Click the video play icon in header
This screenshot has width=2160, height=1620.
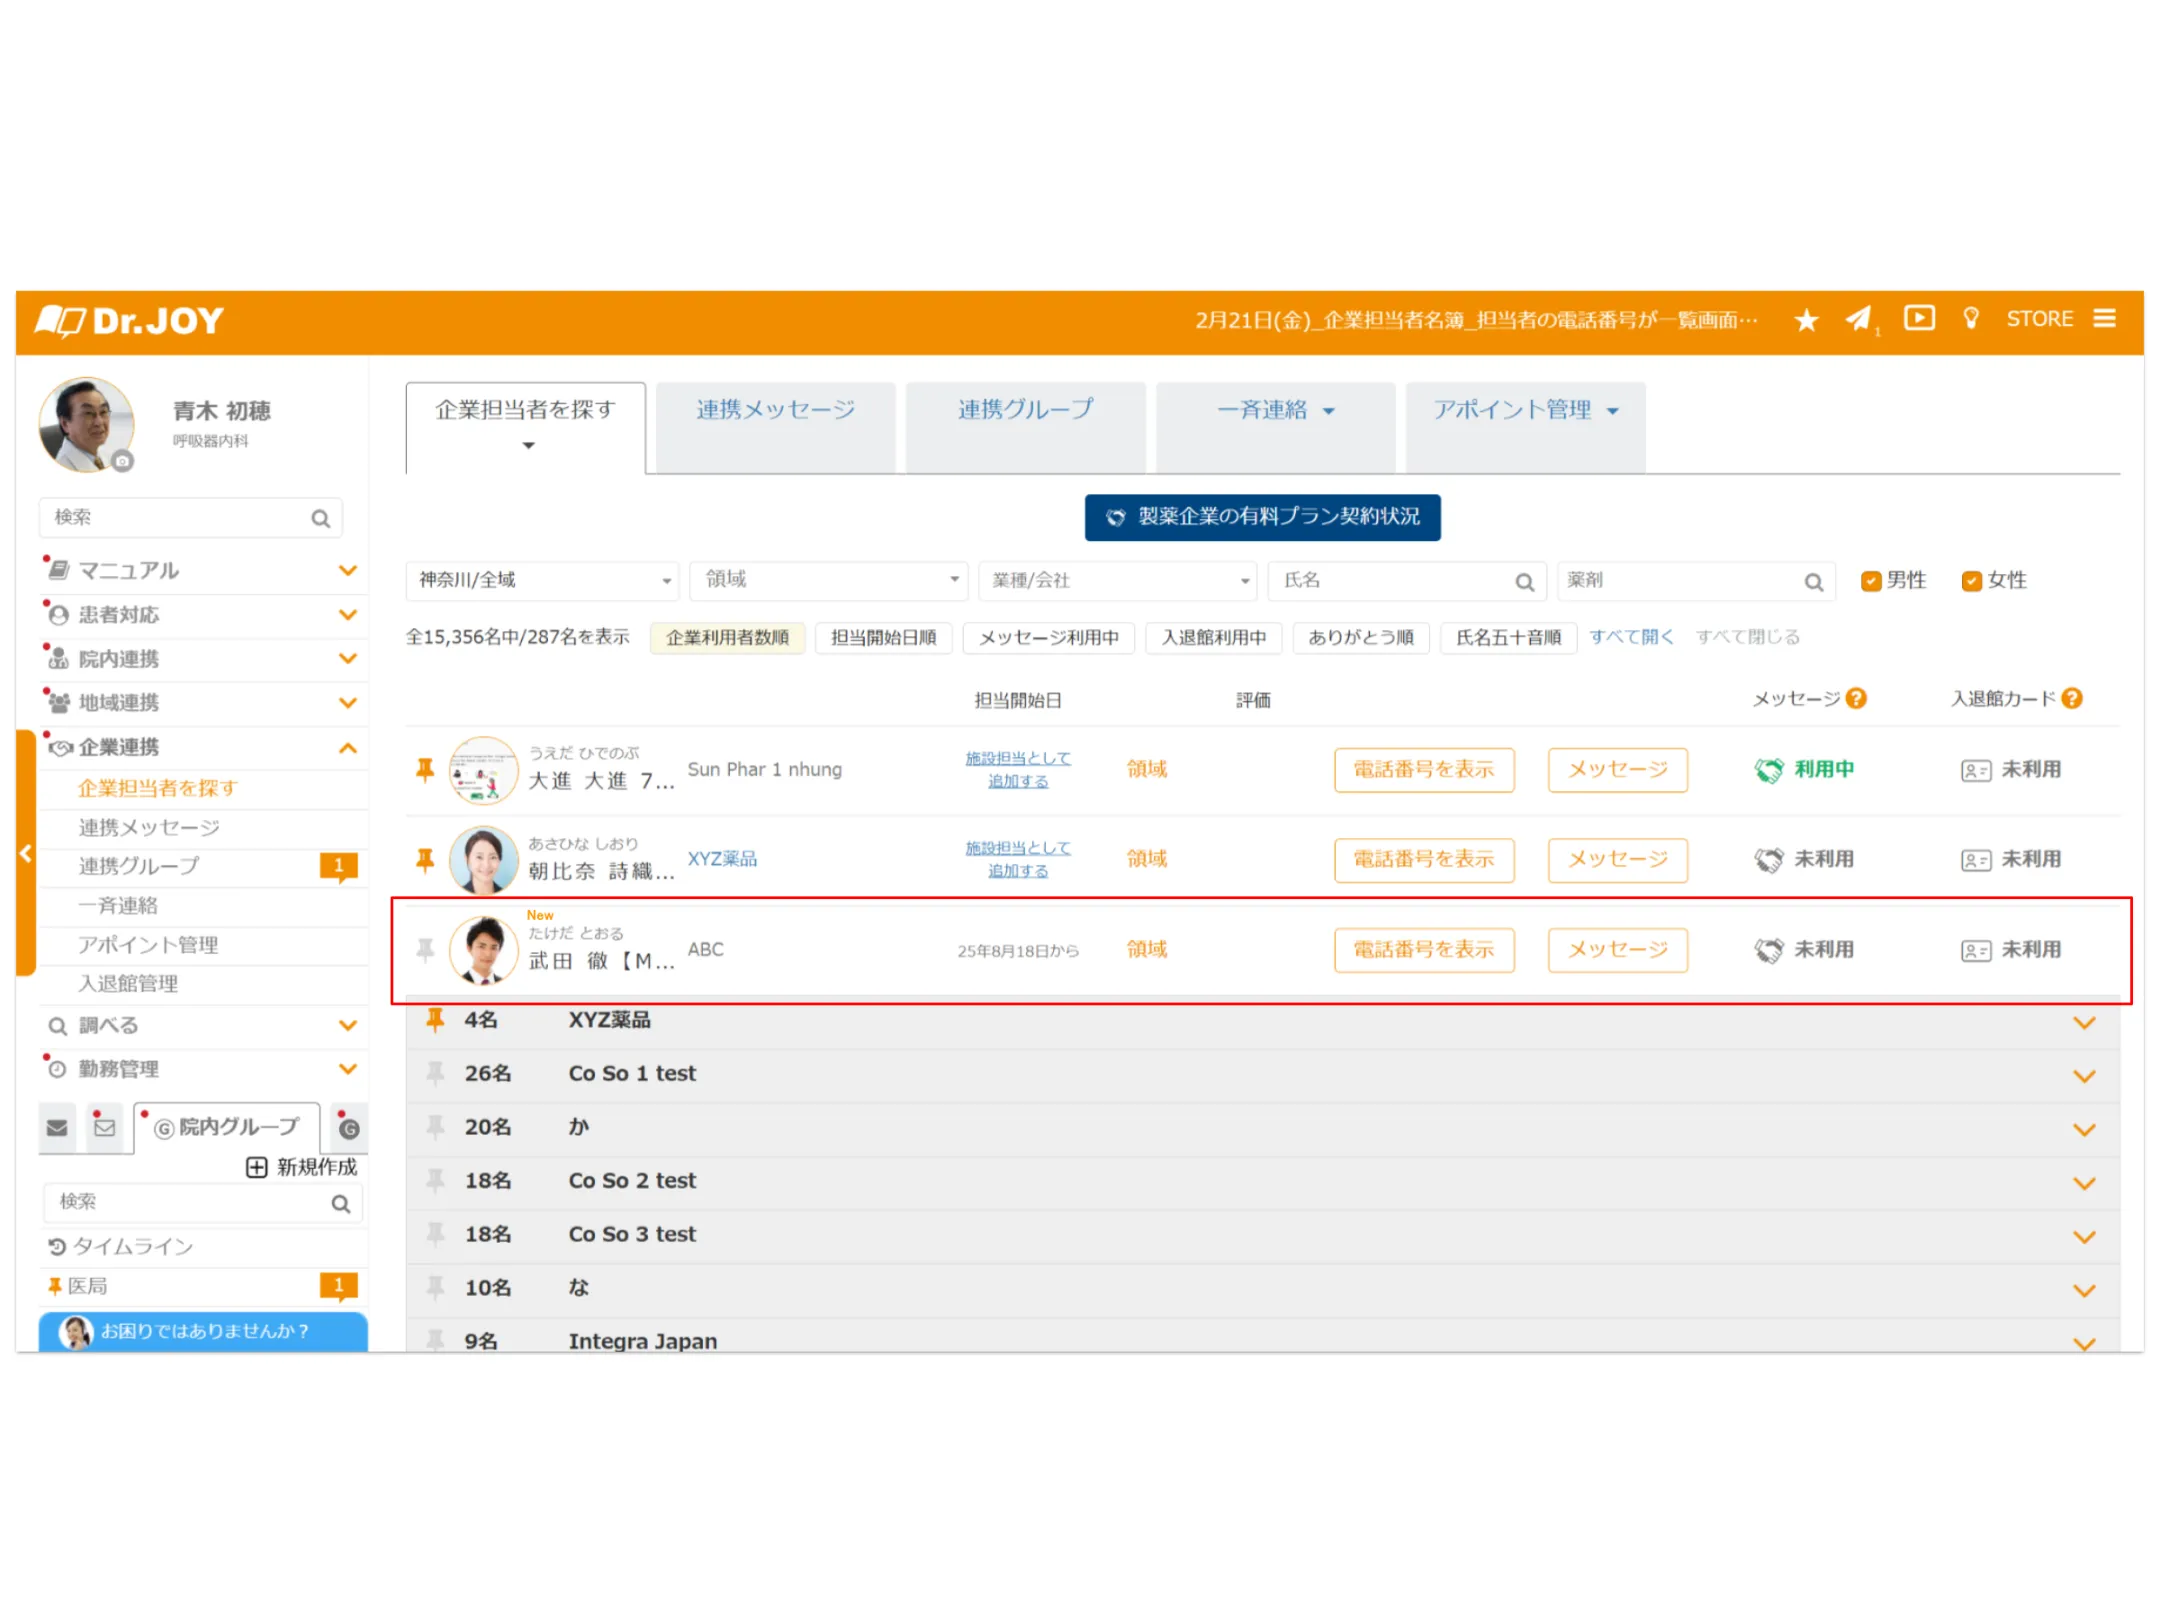click(1918, 318)
